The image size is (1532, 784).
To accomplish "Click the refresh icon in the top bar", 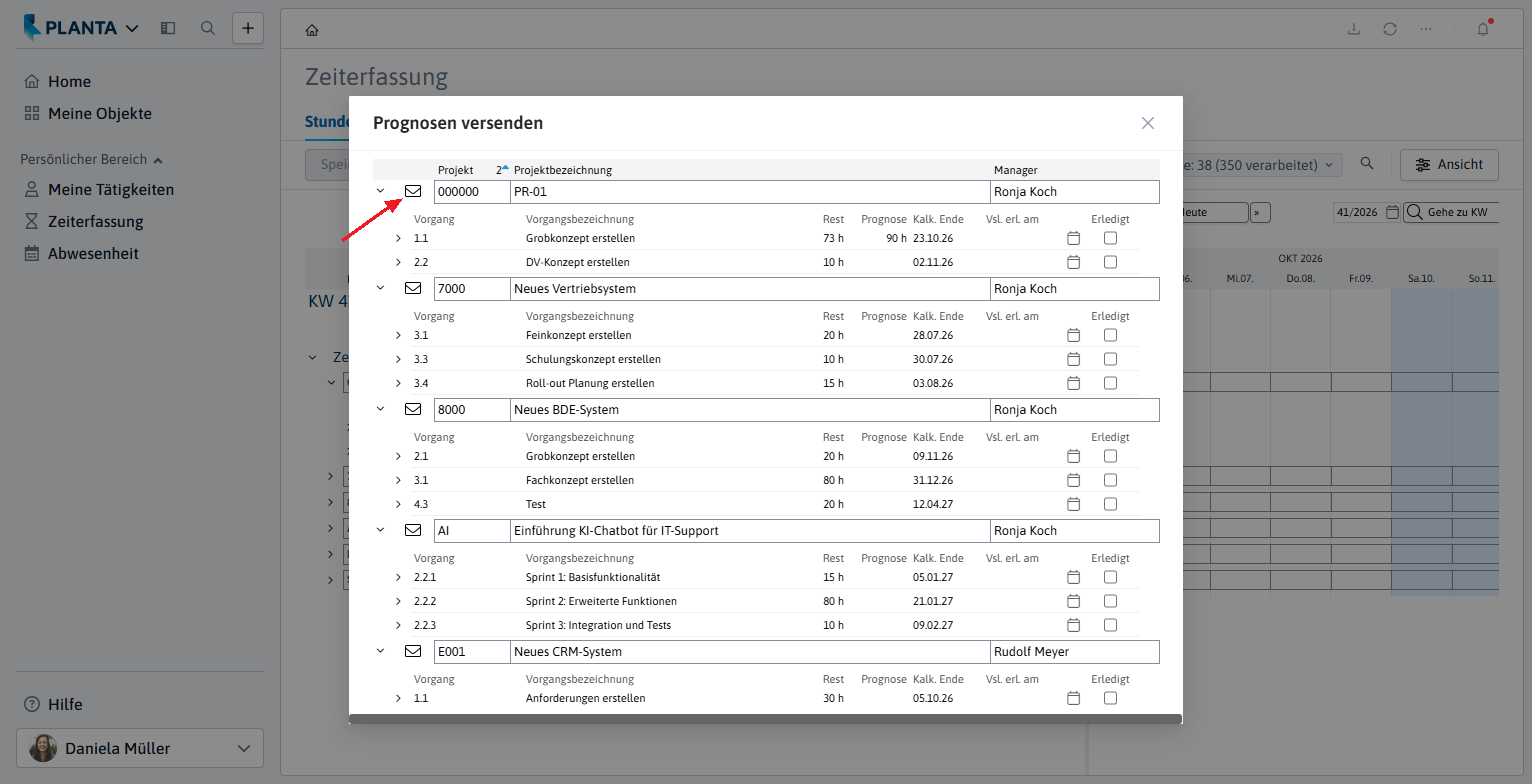I will tap(1390, 29).
